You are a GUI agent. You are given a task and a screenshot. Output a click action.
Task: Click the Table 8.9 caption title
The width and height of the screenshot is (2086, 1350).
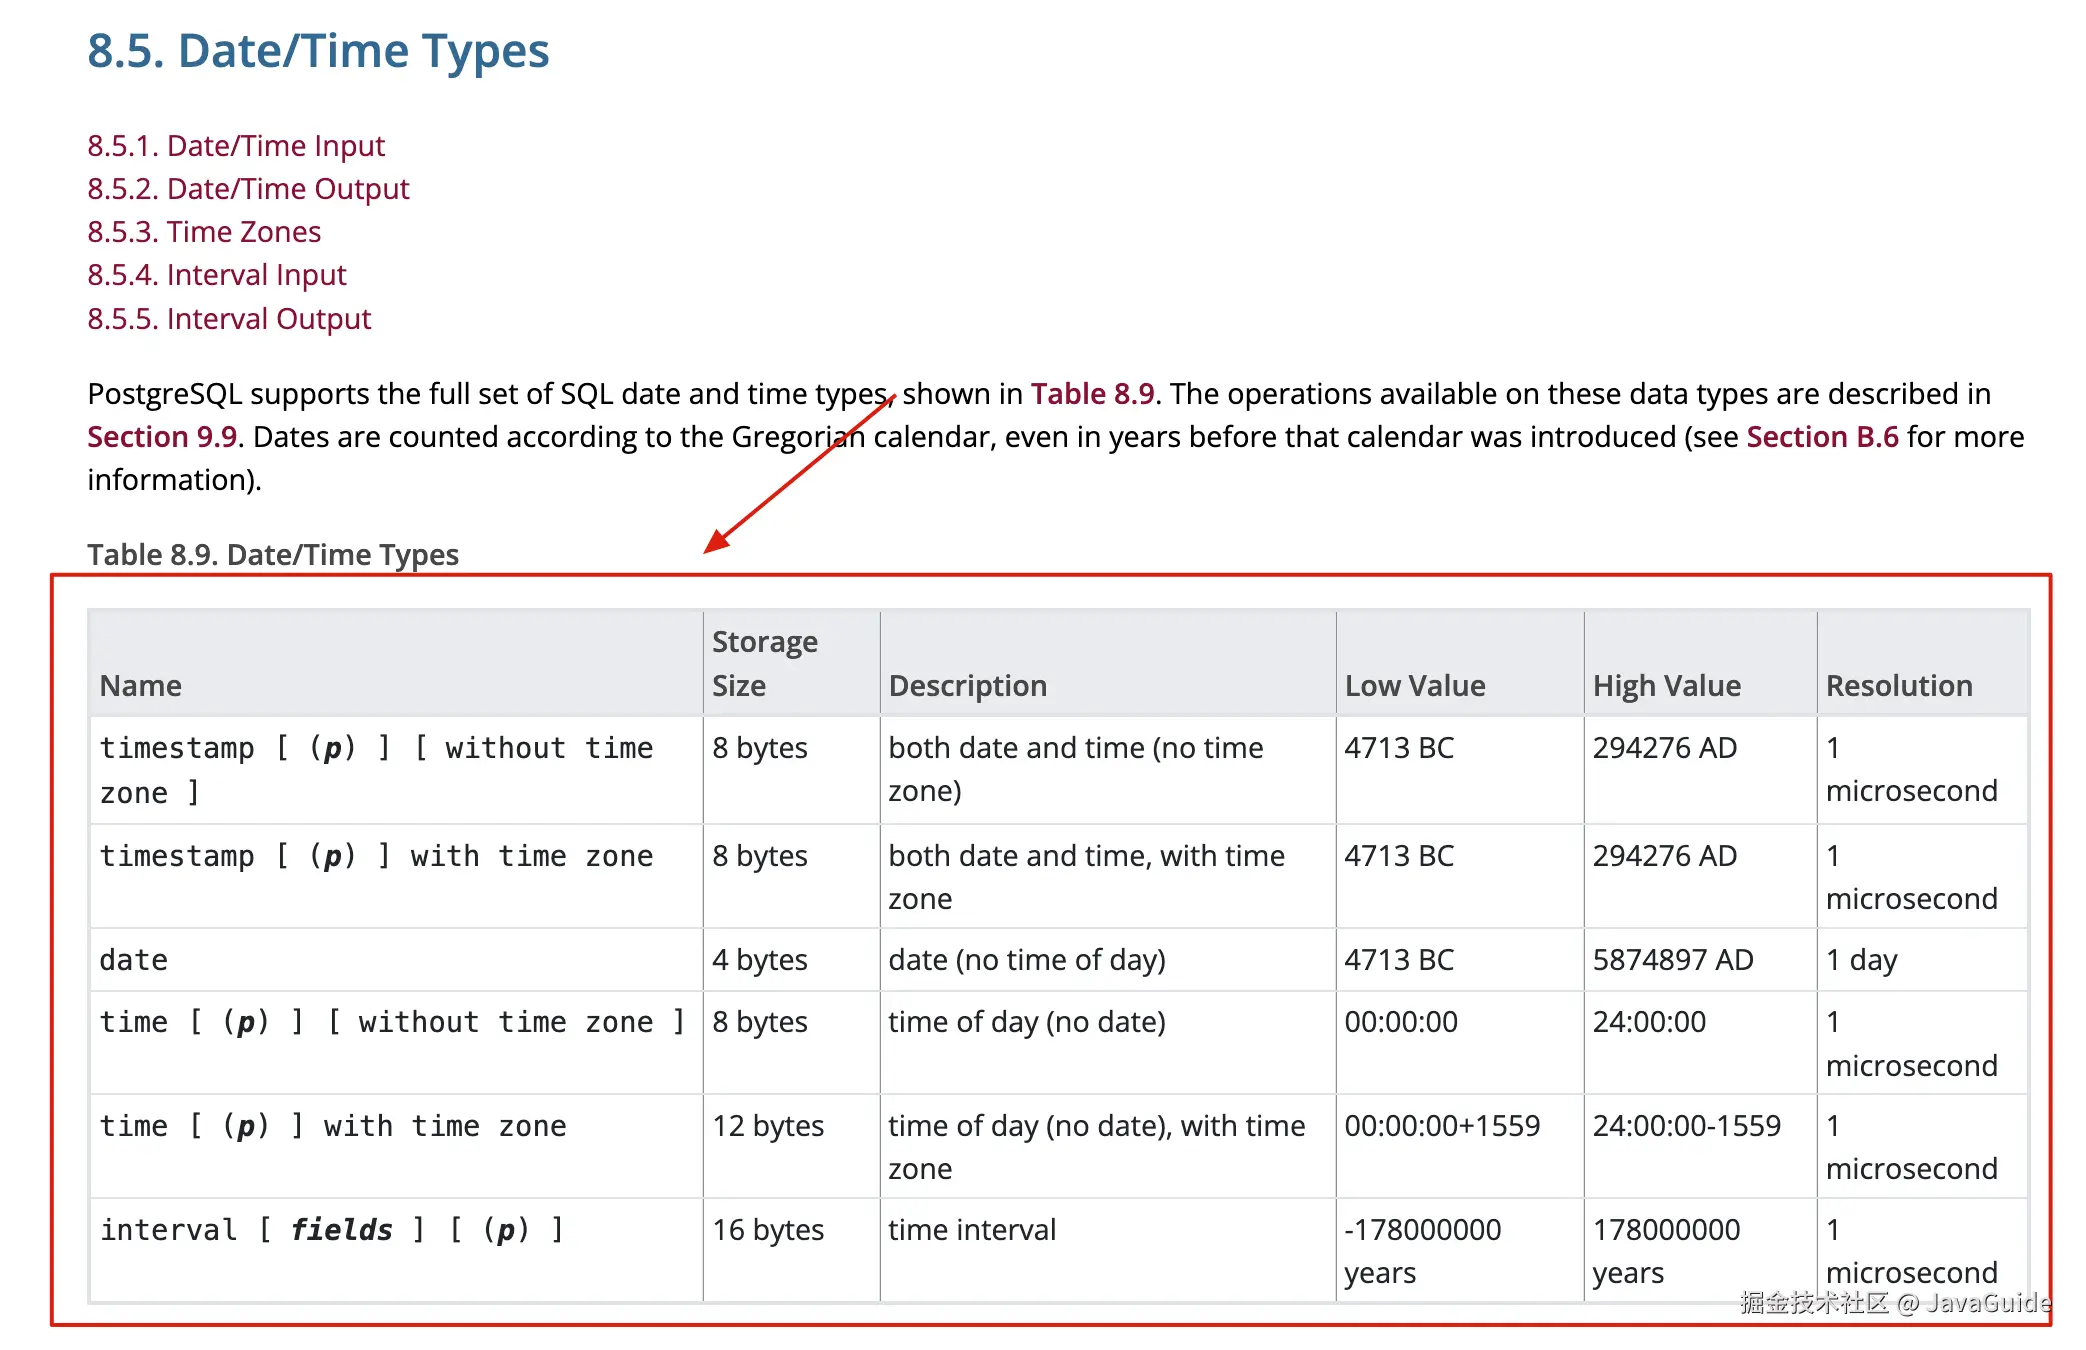point(272,555)
